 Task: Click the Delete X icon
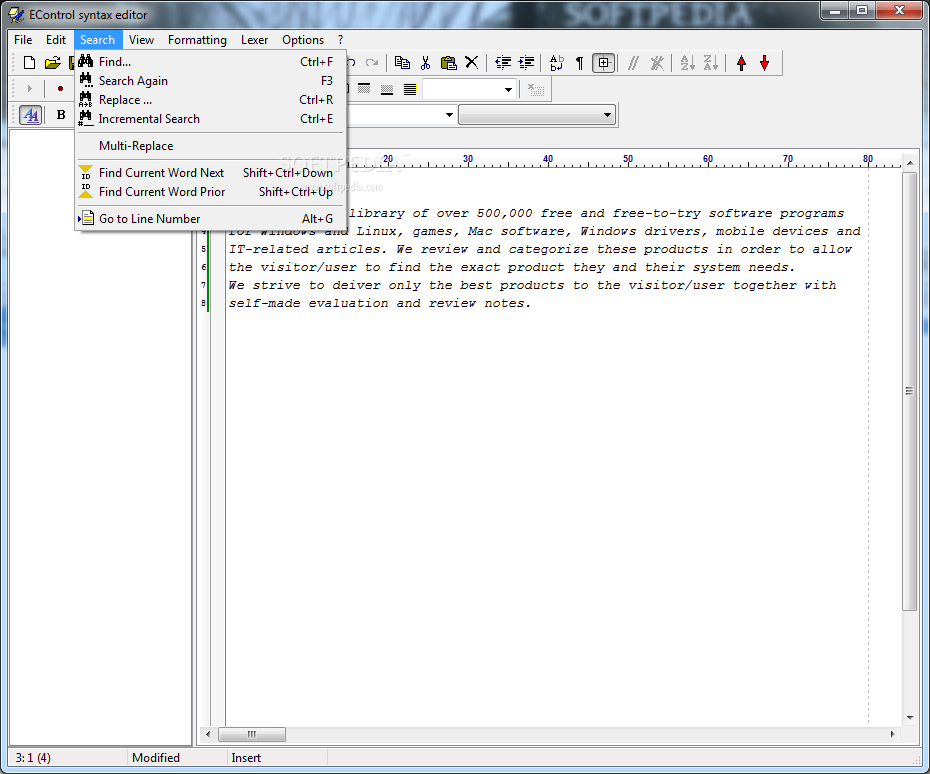(x=472, y=62)
